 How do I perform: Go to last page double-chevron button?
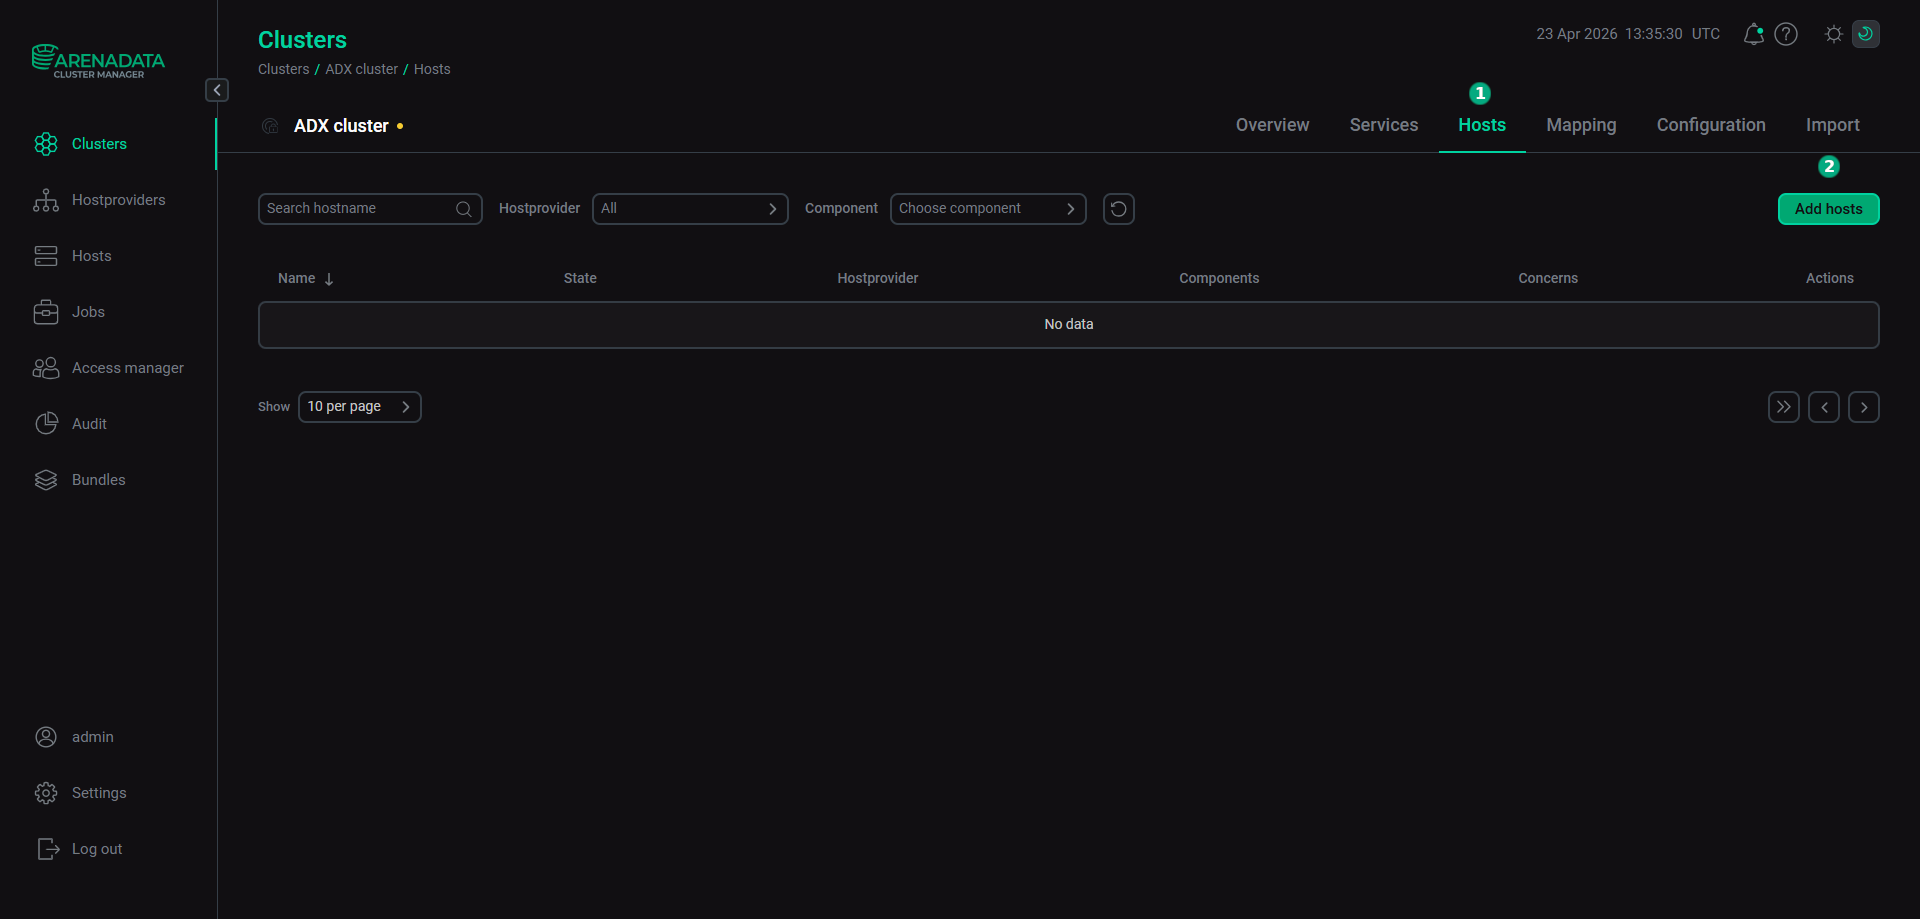point(1784,407)
